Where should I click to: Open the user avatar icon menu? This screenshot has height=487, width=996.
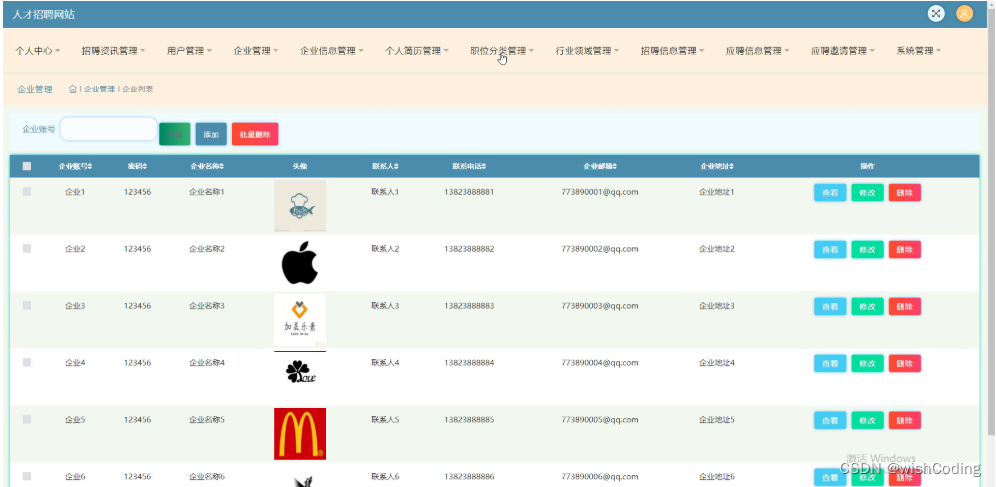coord(964,13)
